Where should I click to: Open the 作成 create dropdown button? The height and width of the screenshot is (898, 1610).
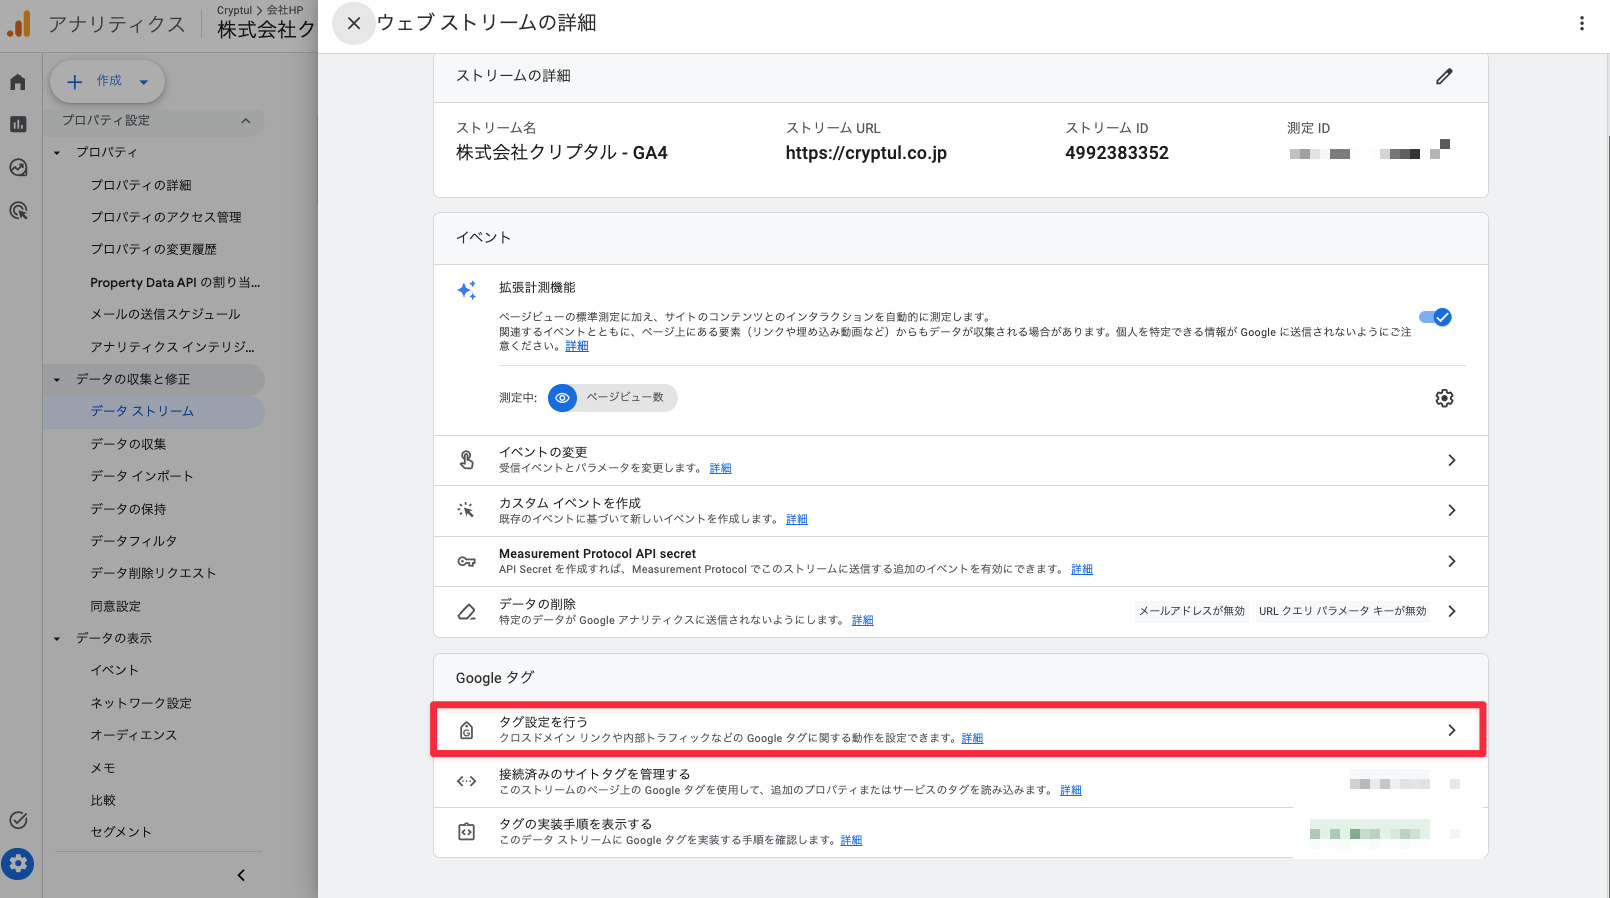[x=108, y=82]
